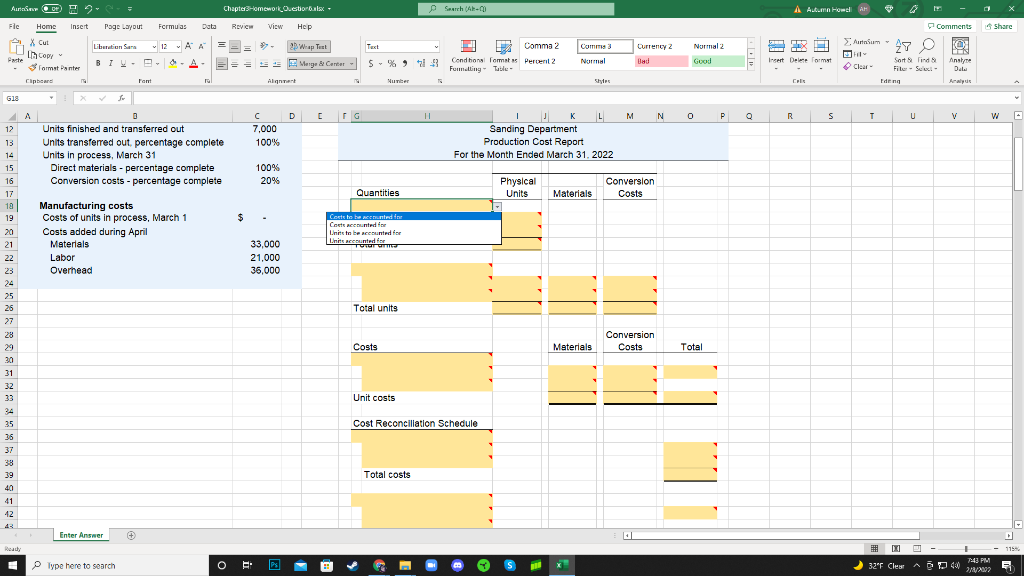Decrease the indent
Image resolution: width=1024 pixels, height=576 pixels.
(264, 63)
